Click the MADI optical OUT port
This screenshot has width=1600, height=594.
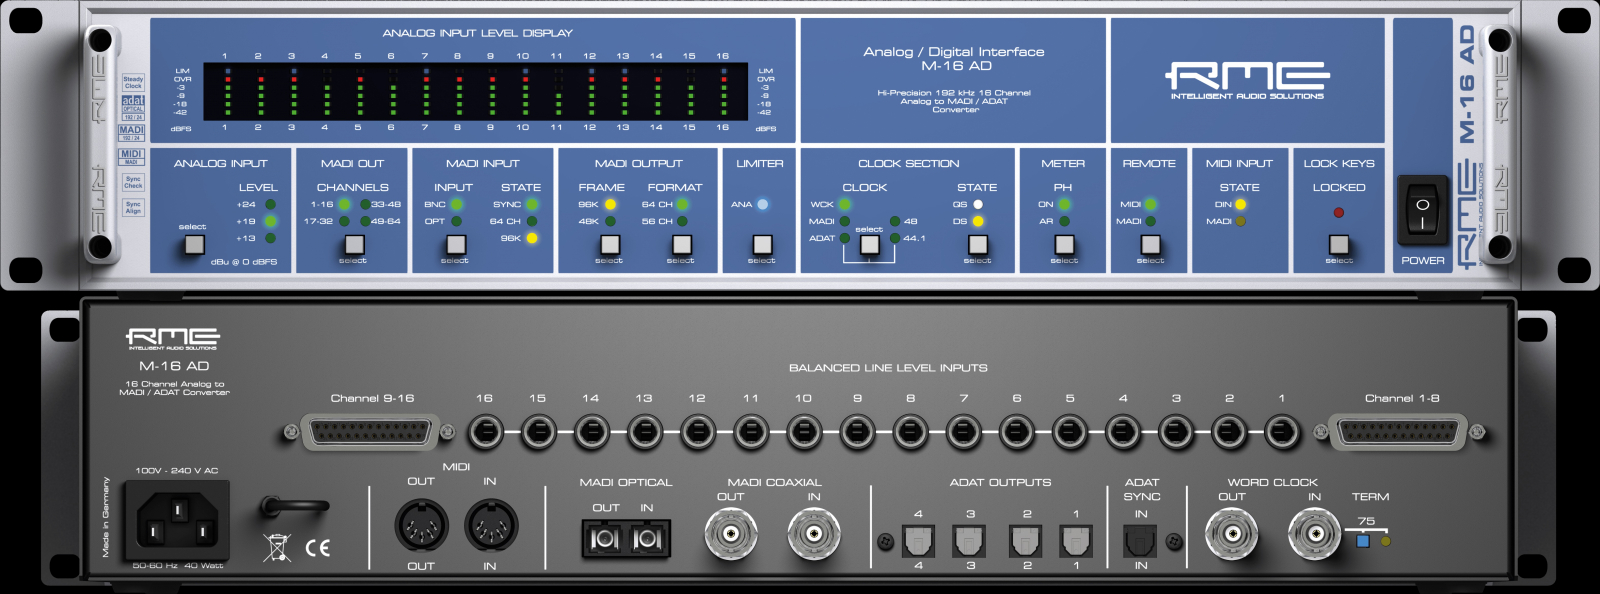coord(604,540)
